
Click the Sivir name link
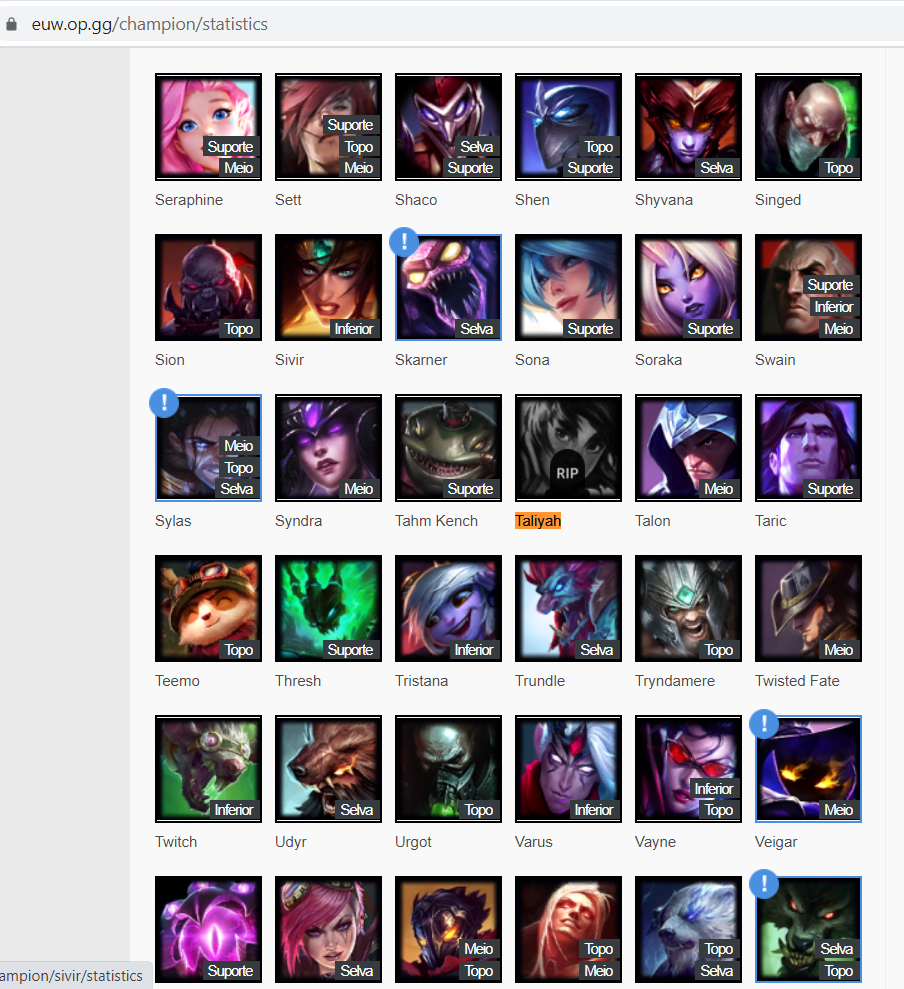pyautogui.click(x=290, y=360)
